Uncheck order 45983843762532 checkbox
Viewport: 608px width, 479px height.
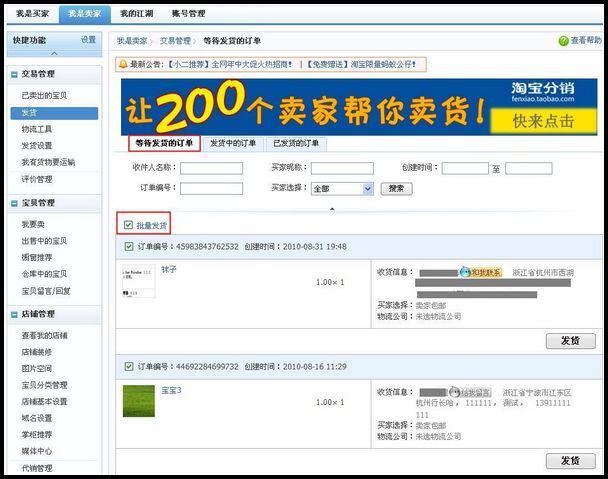[x=129, y=247]
